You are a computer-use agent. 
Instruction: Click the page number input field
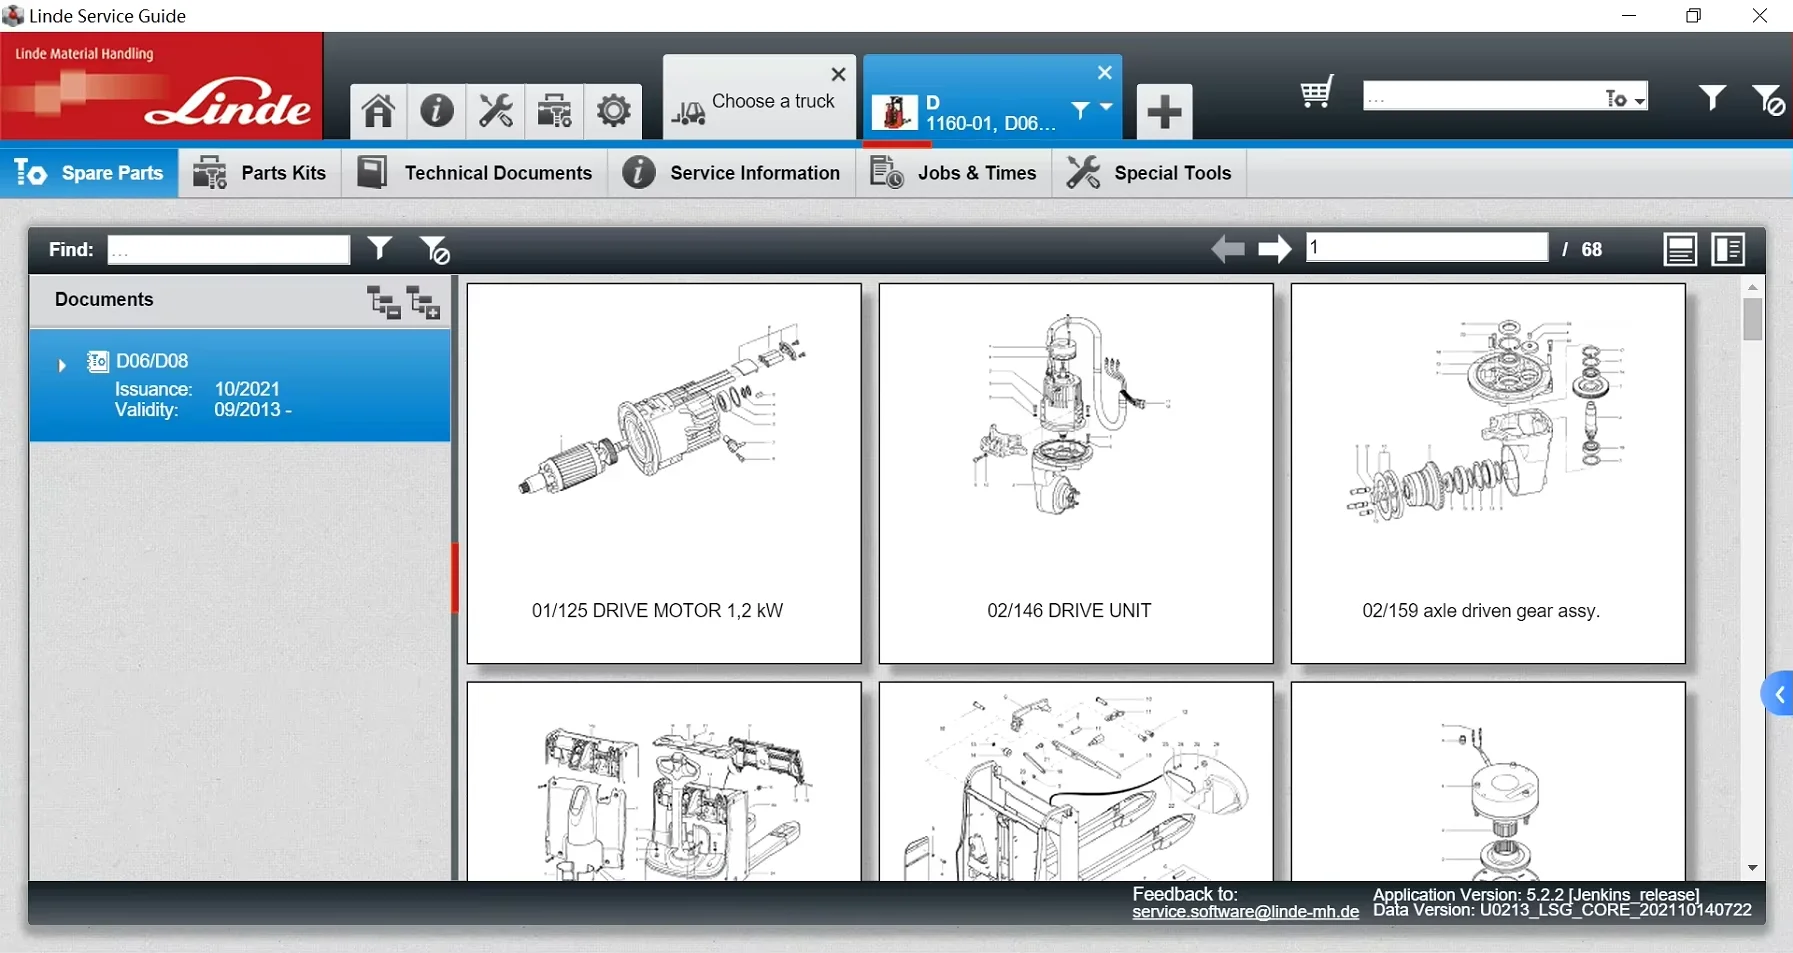1427,247
